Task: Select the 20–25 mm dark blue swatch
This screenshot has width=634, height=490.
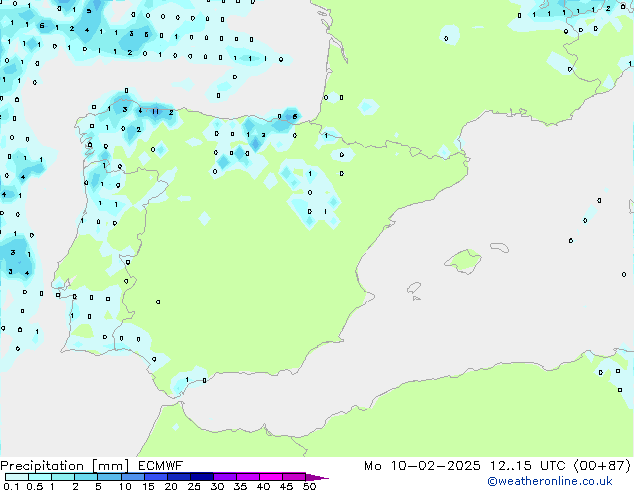Action: click(179, 477)
